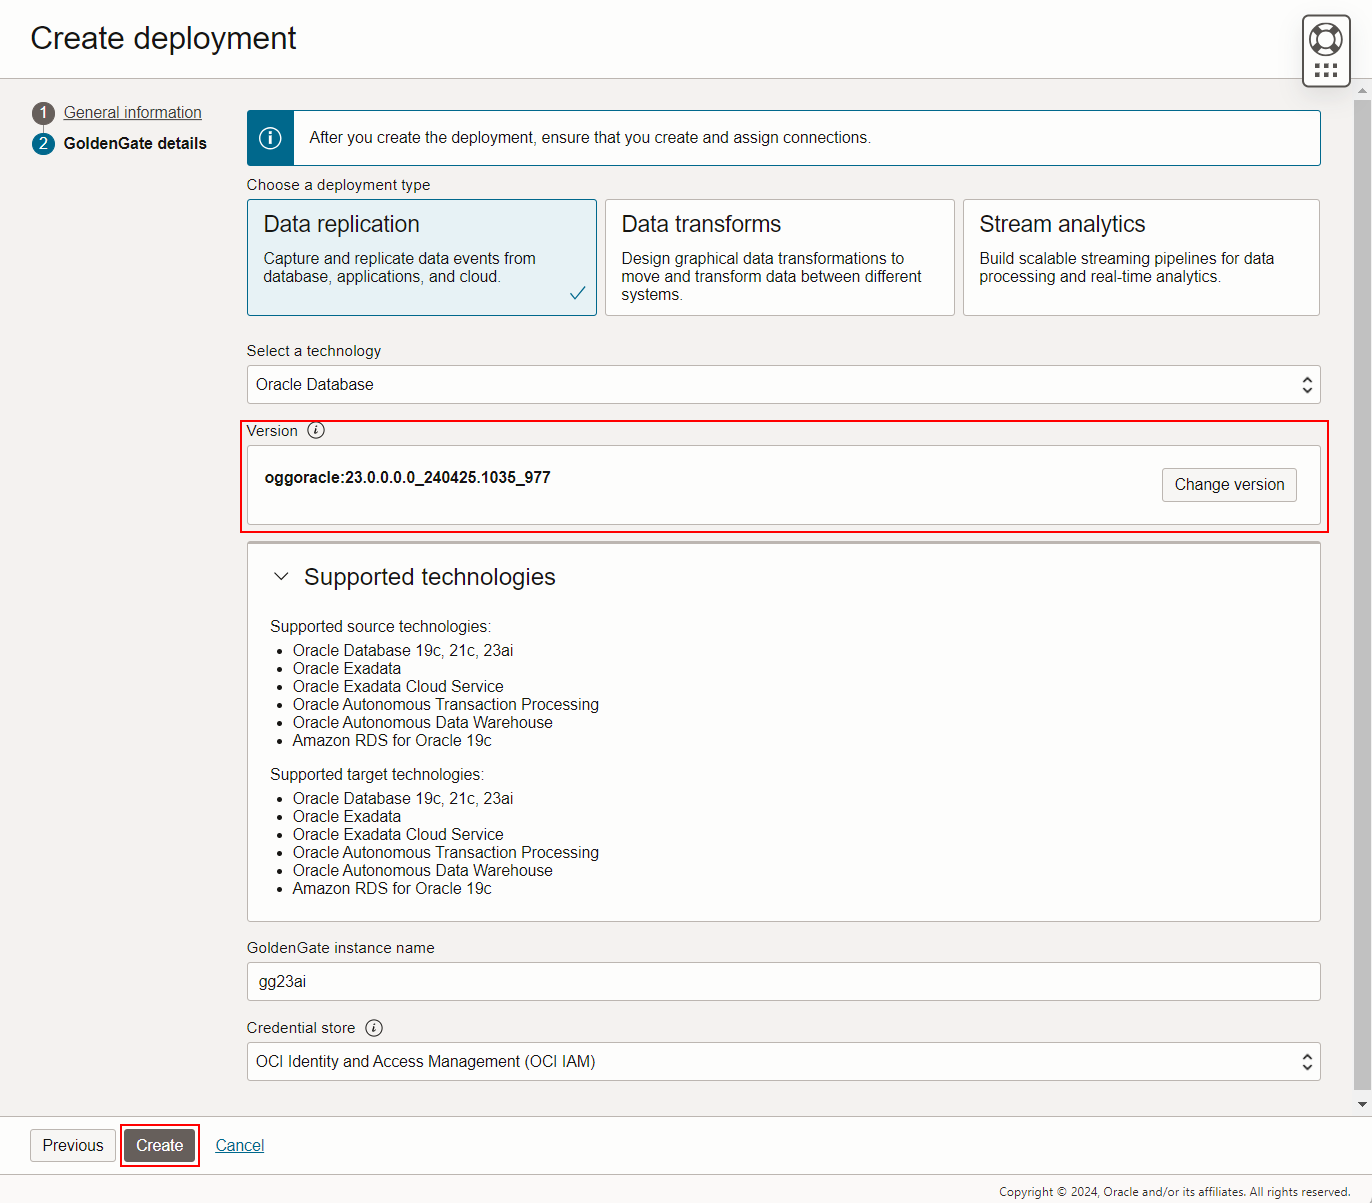The image size is (1372, 1203).
Task: Click the Cancel link
Action: pyautogui.click(x=239, y=1145)
